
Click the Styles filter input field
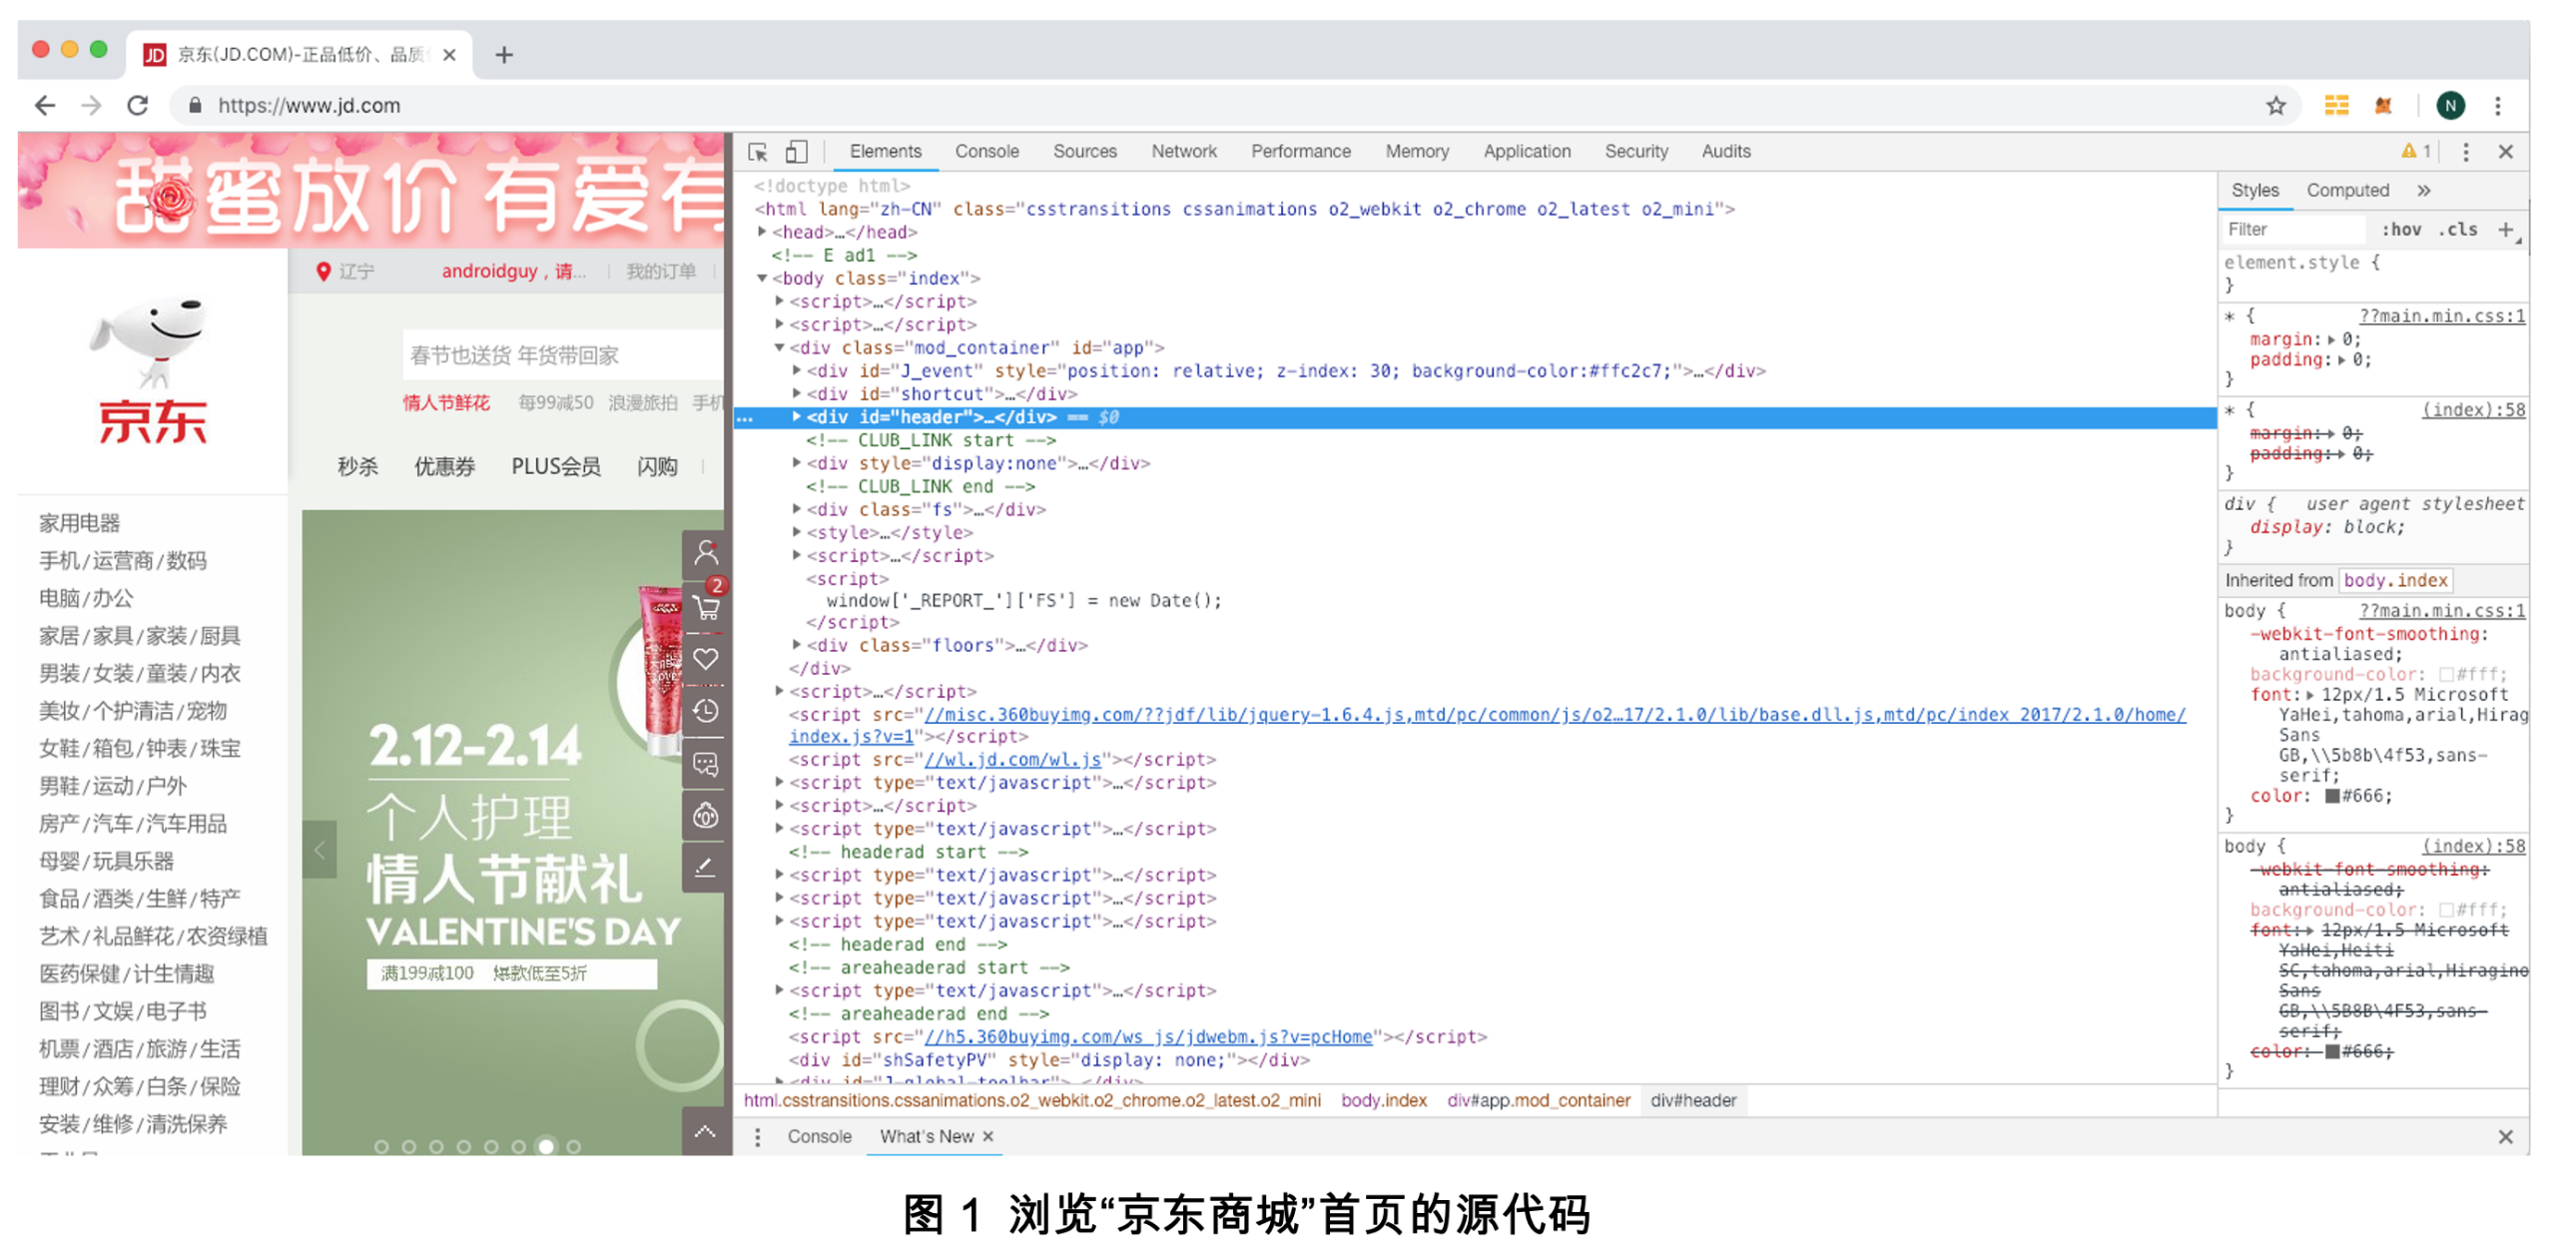[2296, 230]
